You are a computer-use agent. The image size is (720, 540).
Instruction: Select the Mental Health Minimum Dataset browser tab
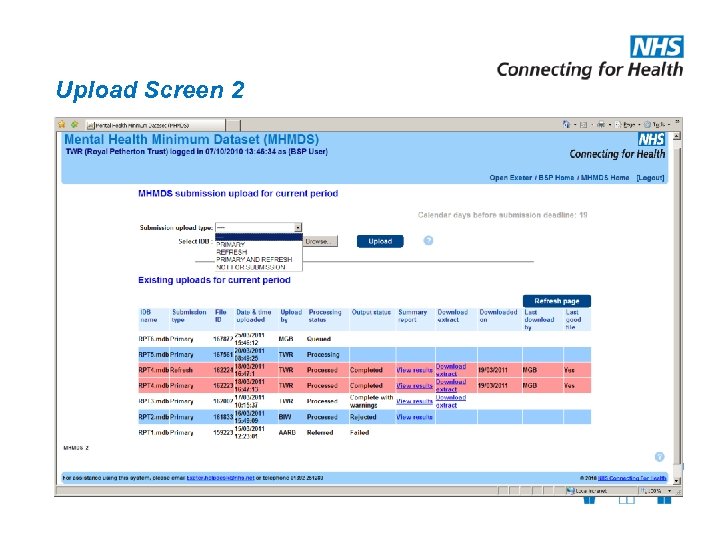click(x=155, y=125)
